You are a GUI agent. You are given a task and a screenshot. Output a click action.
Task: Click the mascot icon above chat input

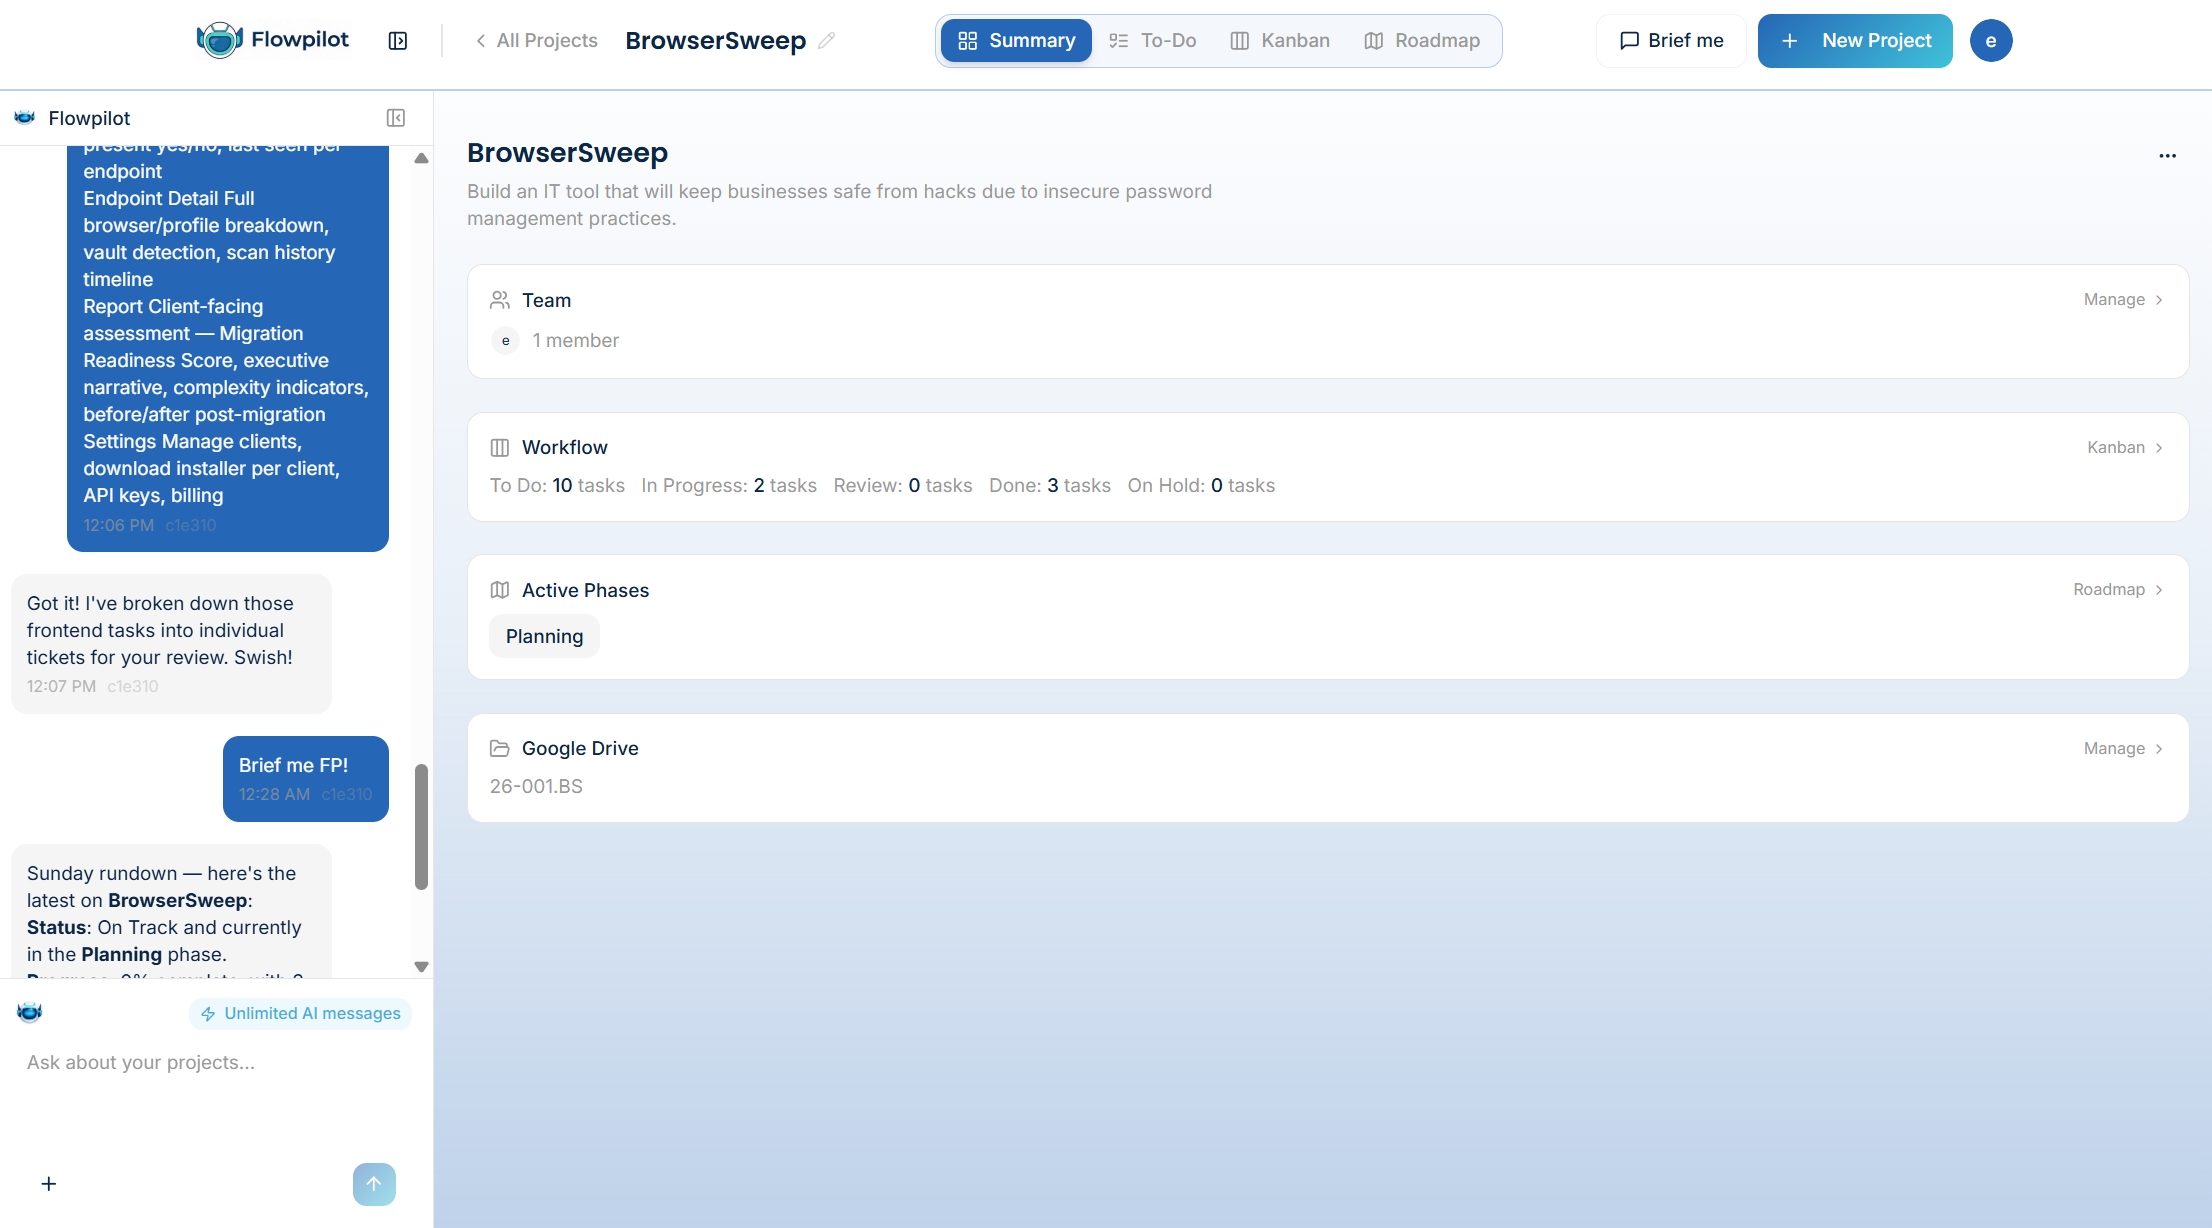30,1013
